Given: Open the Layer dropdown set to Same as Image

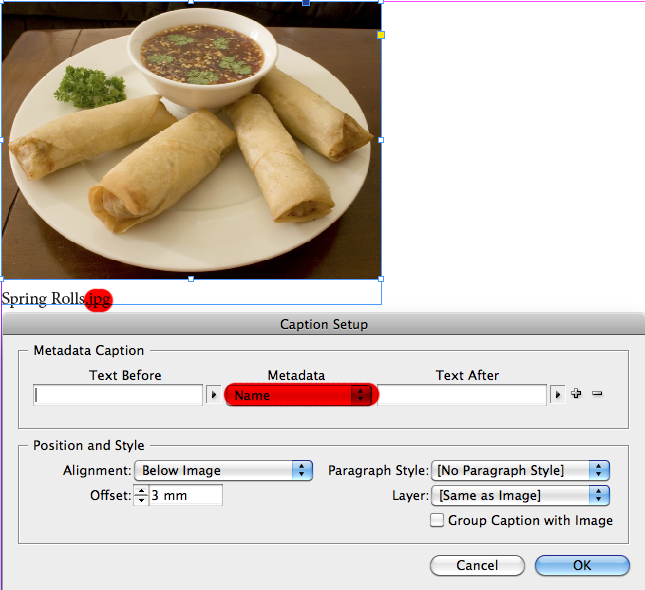Looking at the screenshot, I should coord(520,495).
